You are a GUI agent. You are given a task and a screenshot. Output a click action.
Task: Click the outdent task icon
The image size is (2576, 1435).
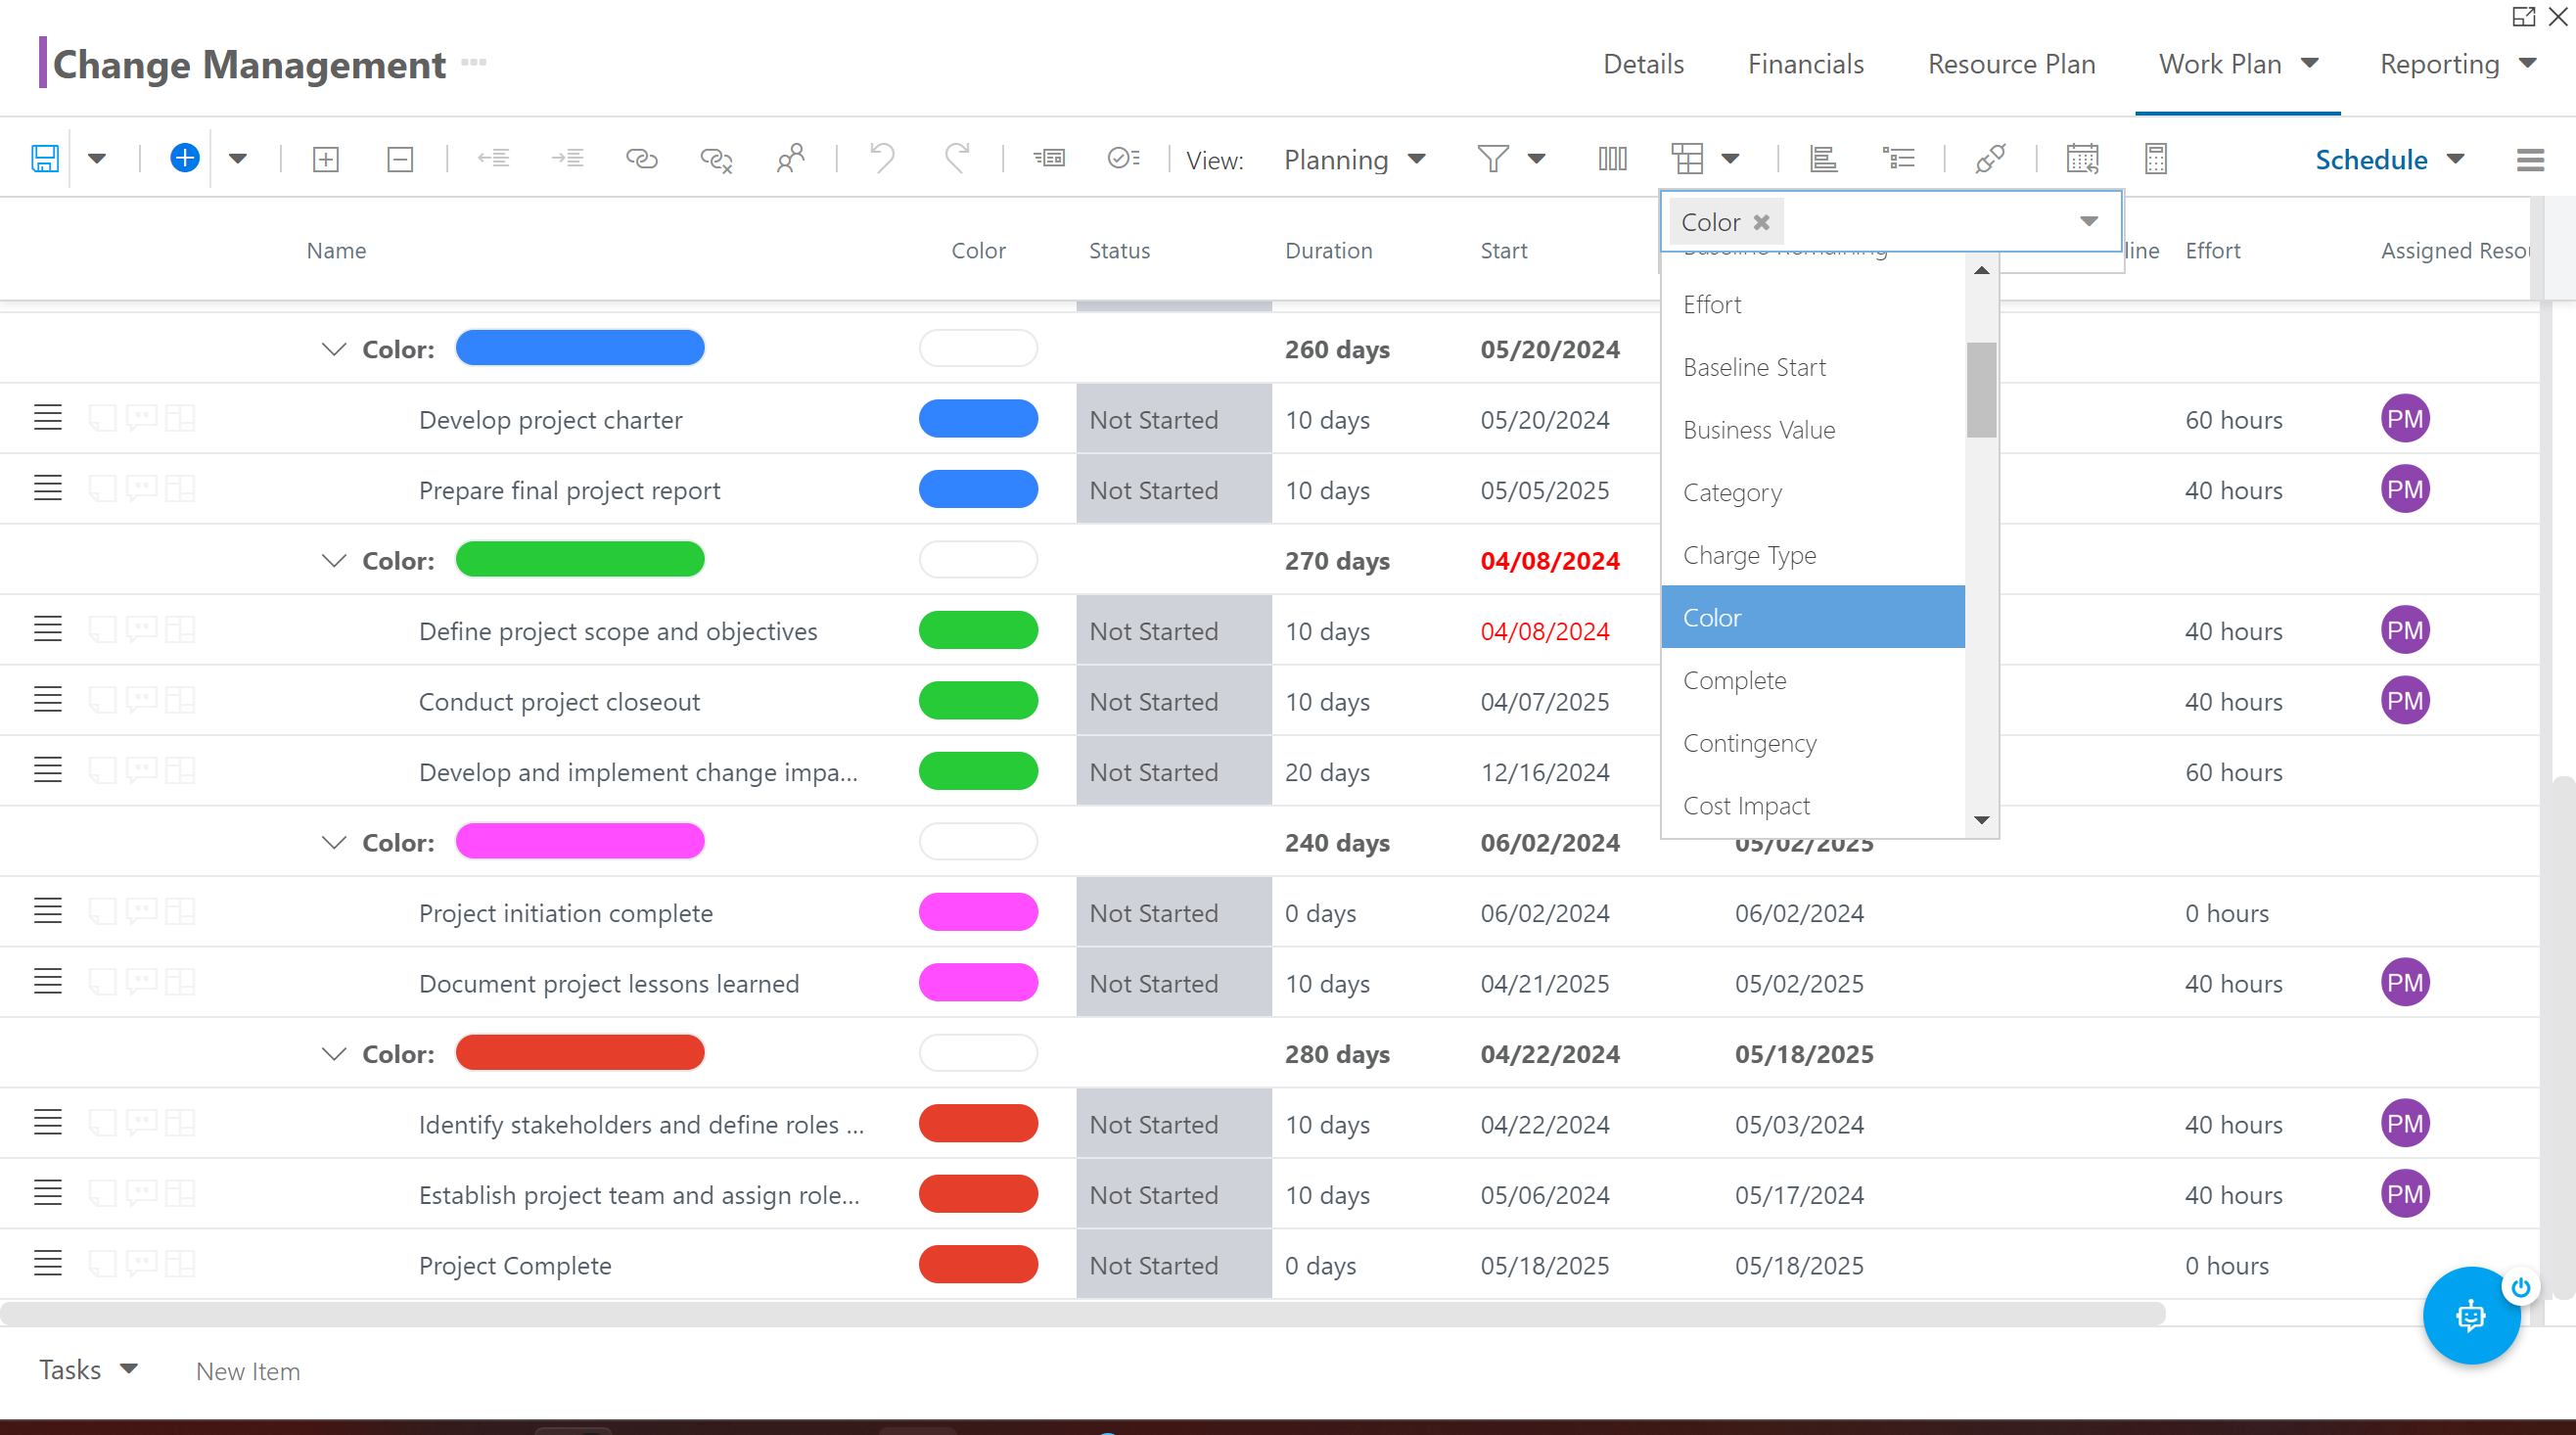(x=493, y=158)
